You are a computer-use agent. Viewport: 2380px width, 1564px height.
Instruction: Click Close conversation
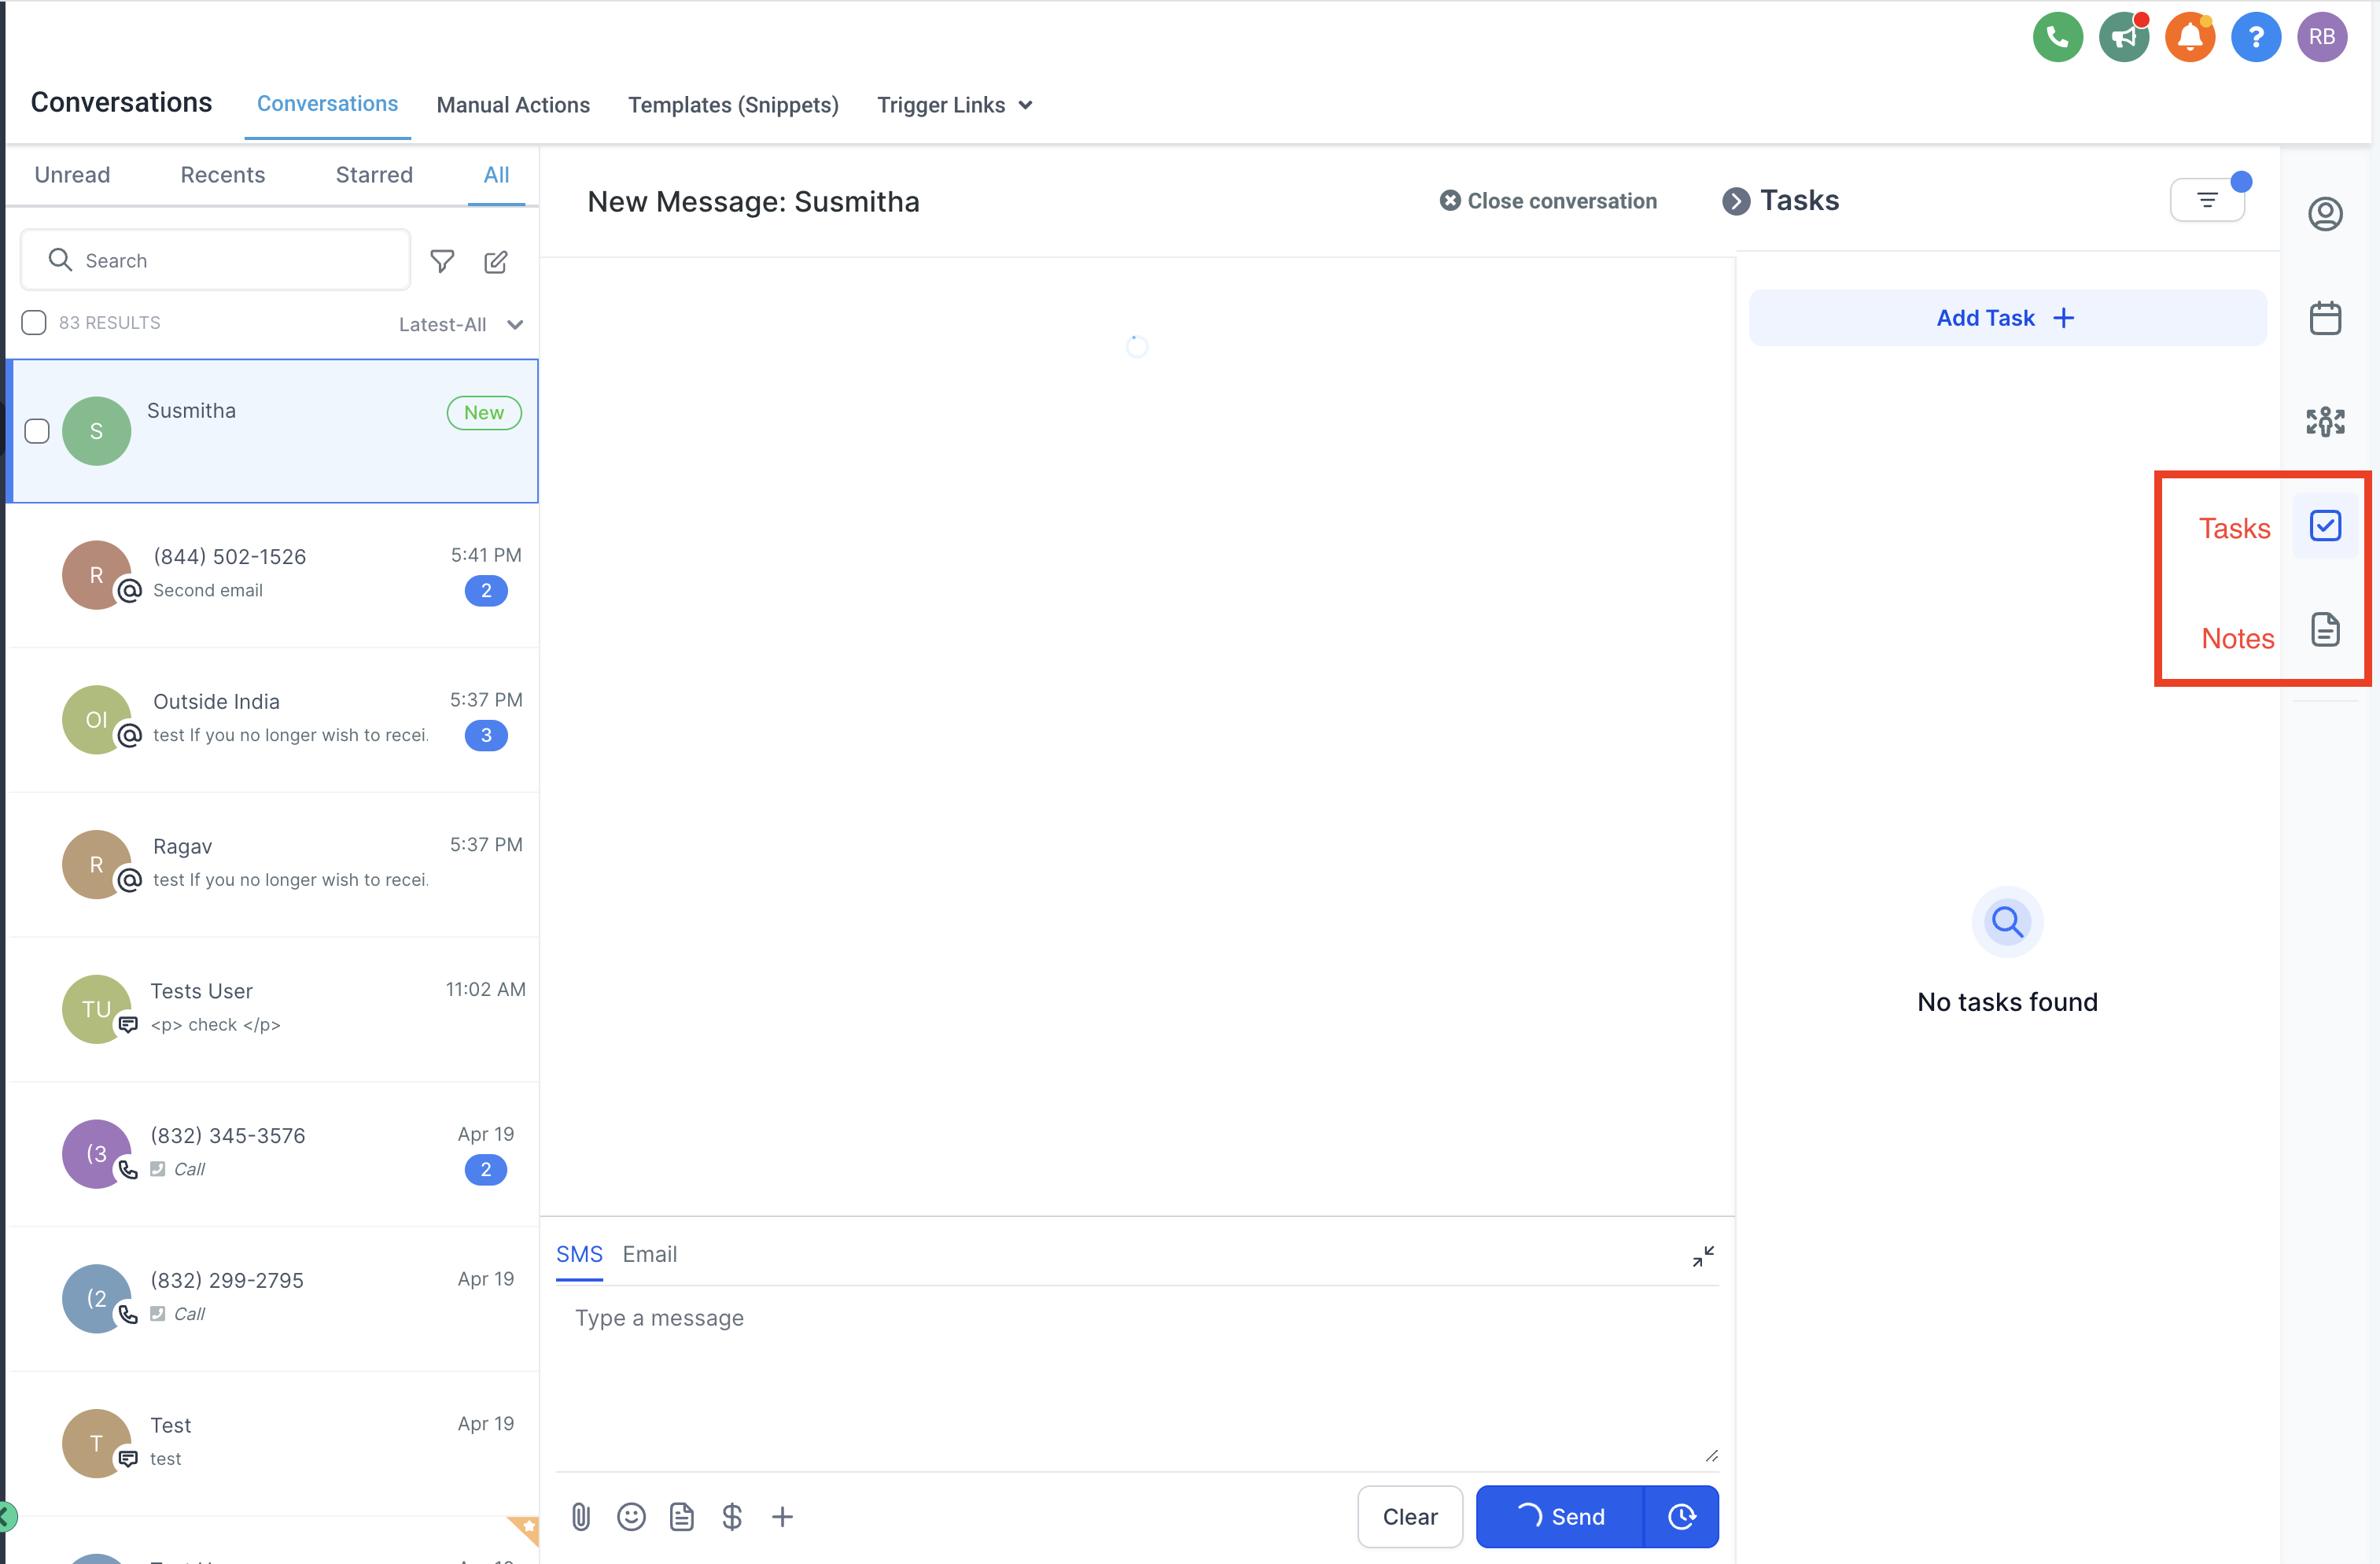(x=1548, y=201)
